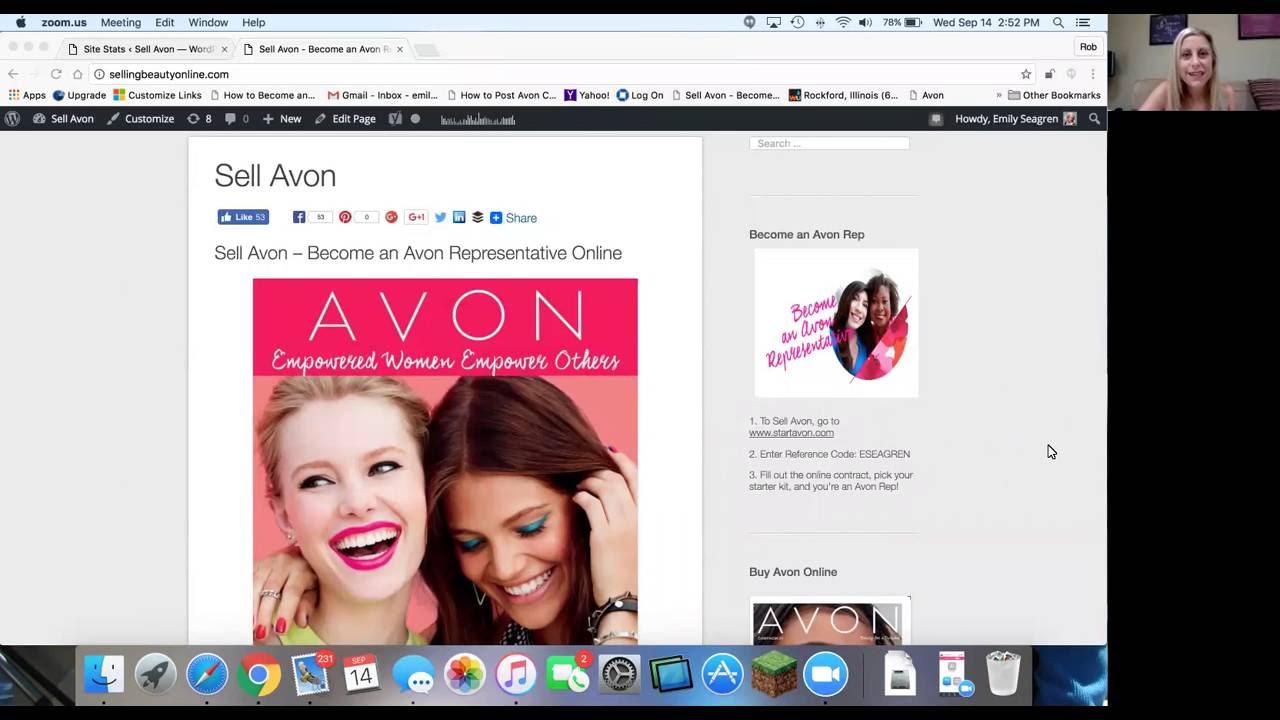Open the Zoom app in the Dock
Screen dimensions: 1280x720
825,676
